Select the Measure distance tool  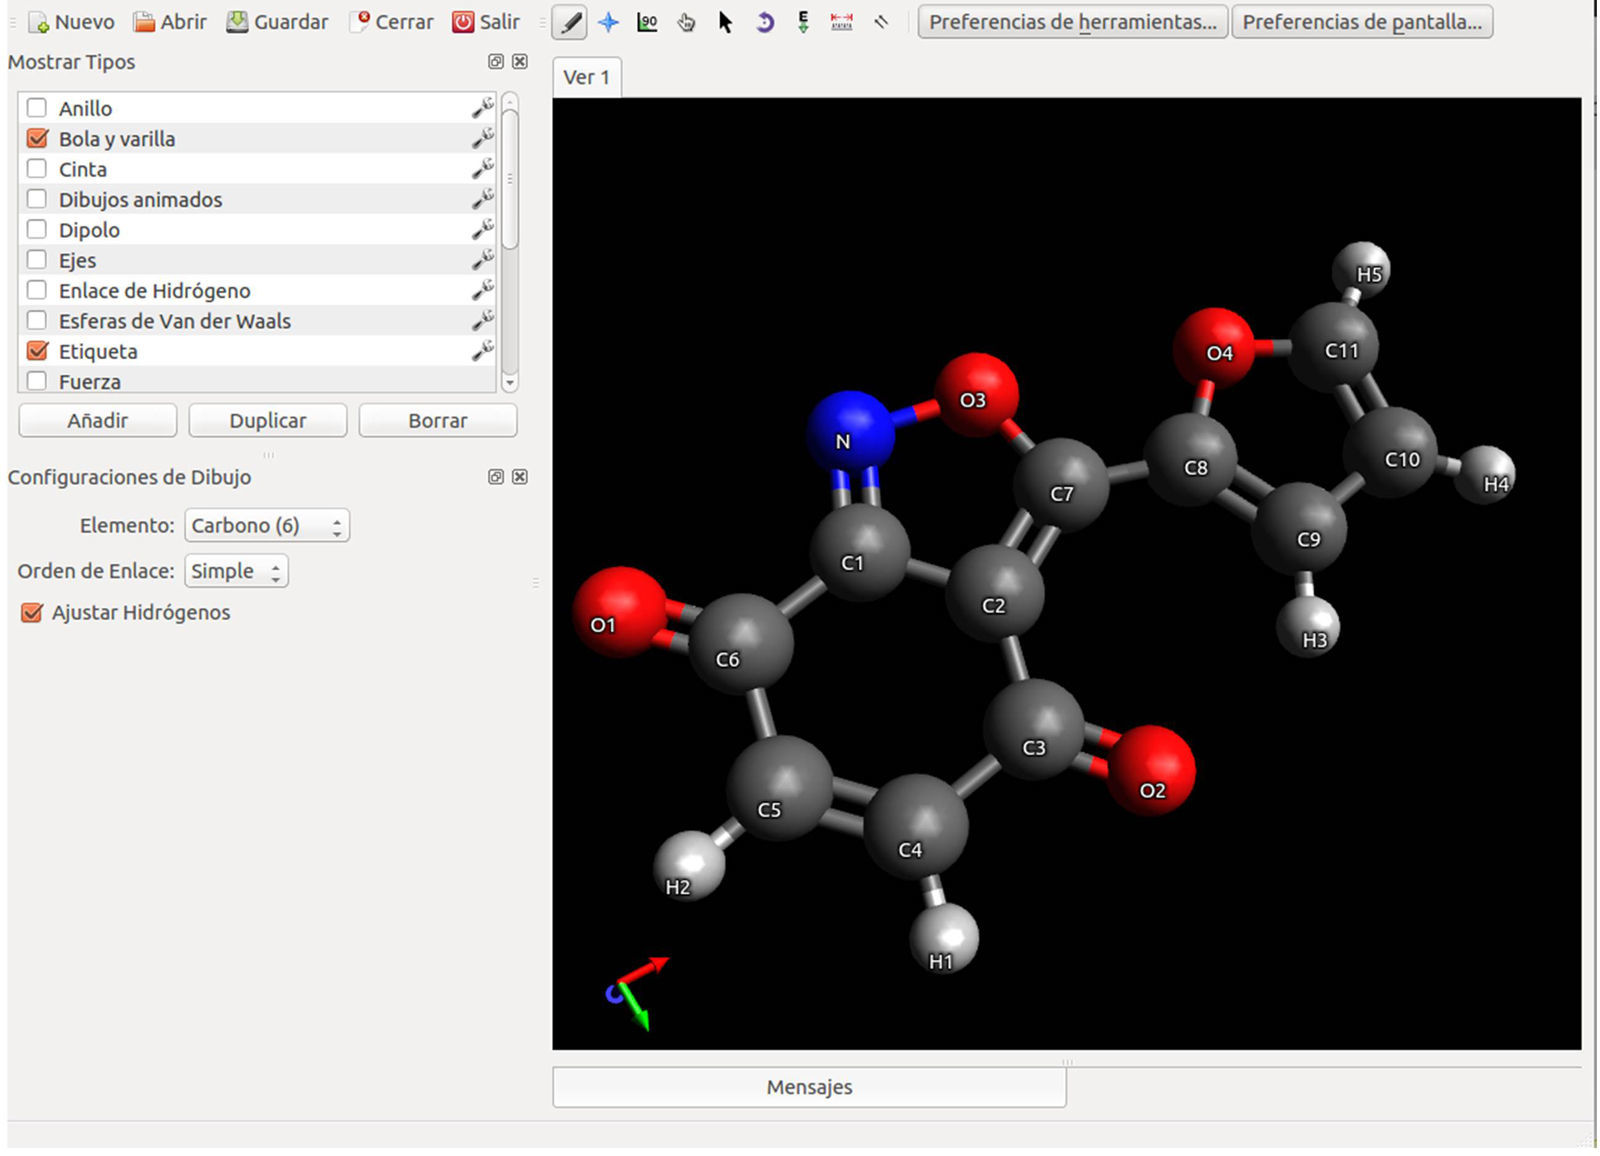click(842, 22)
